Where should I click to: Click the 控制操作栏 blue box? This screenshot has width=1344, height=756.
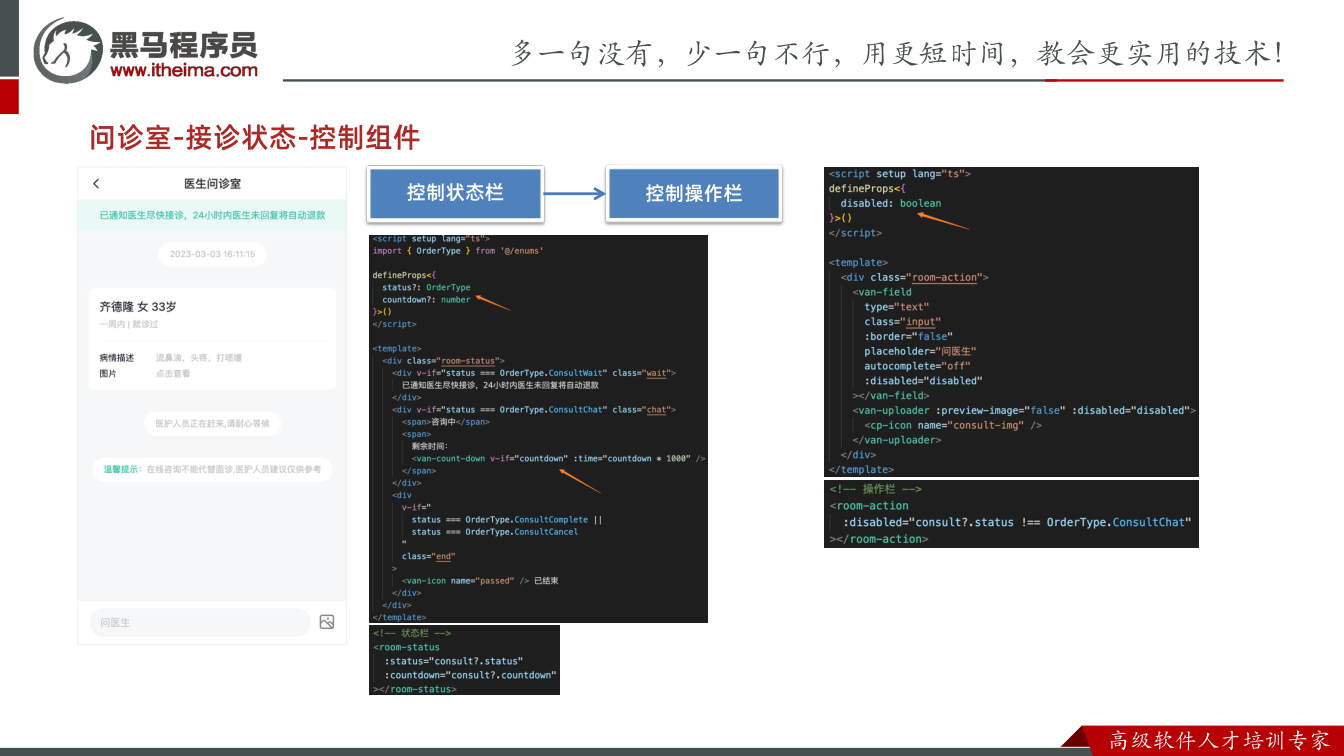tap(693, 194)
